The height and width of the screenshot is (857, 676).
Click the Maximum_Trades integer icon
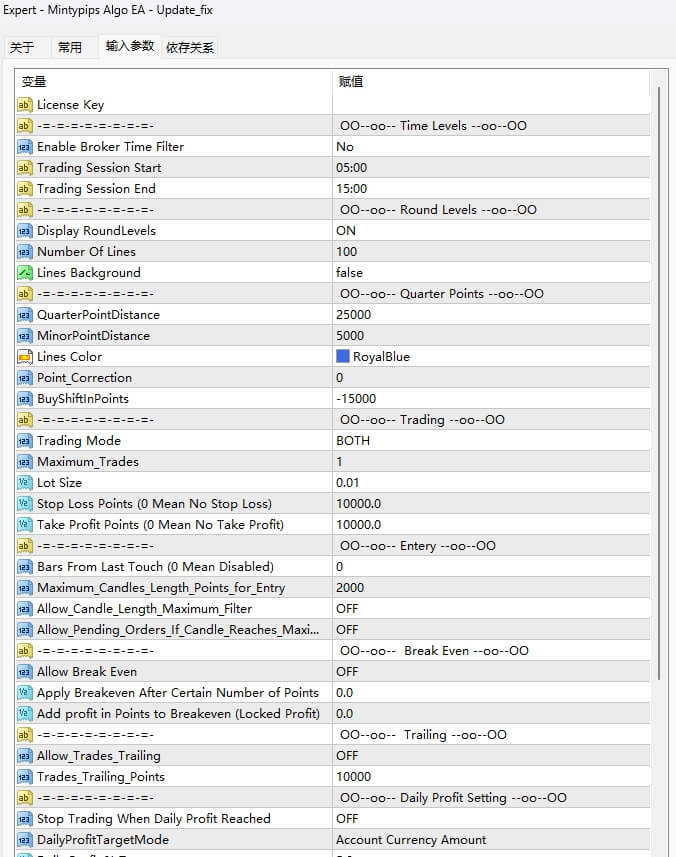pyautogui.click(x=25, y=462)
